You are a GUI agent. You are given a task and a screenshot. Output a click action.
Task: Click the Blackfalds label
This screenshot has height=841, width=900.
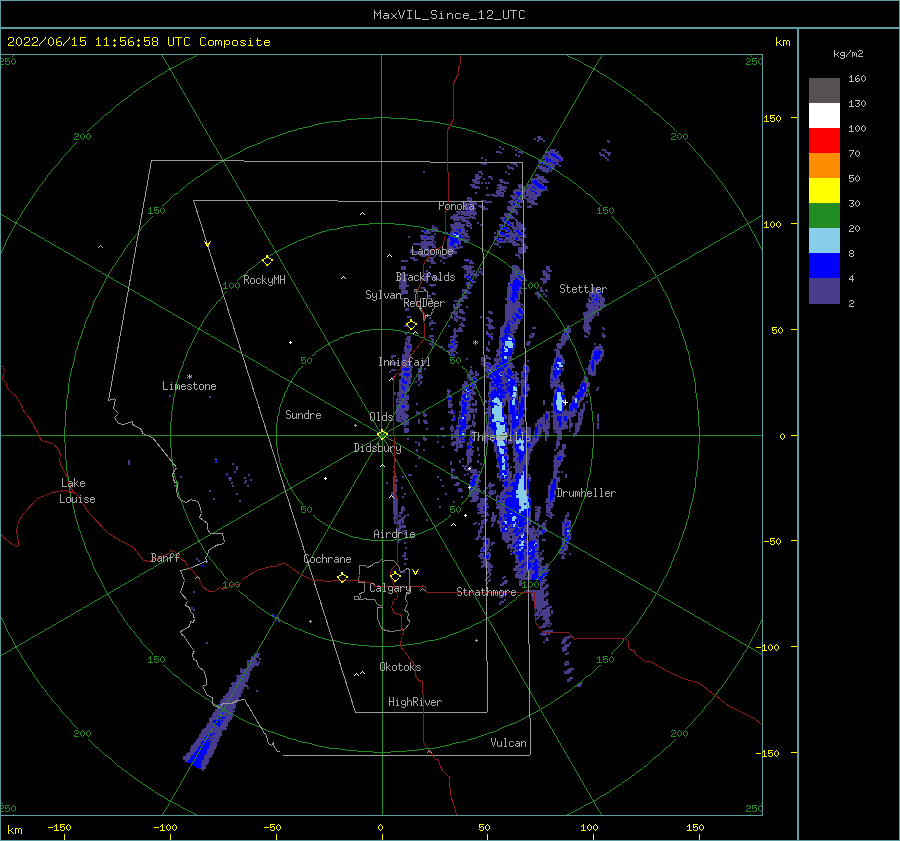[x=425, y=277]
